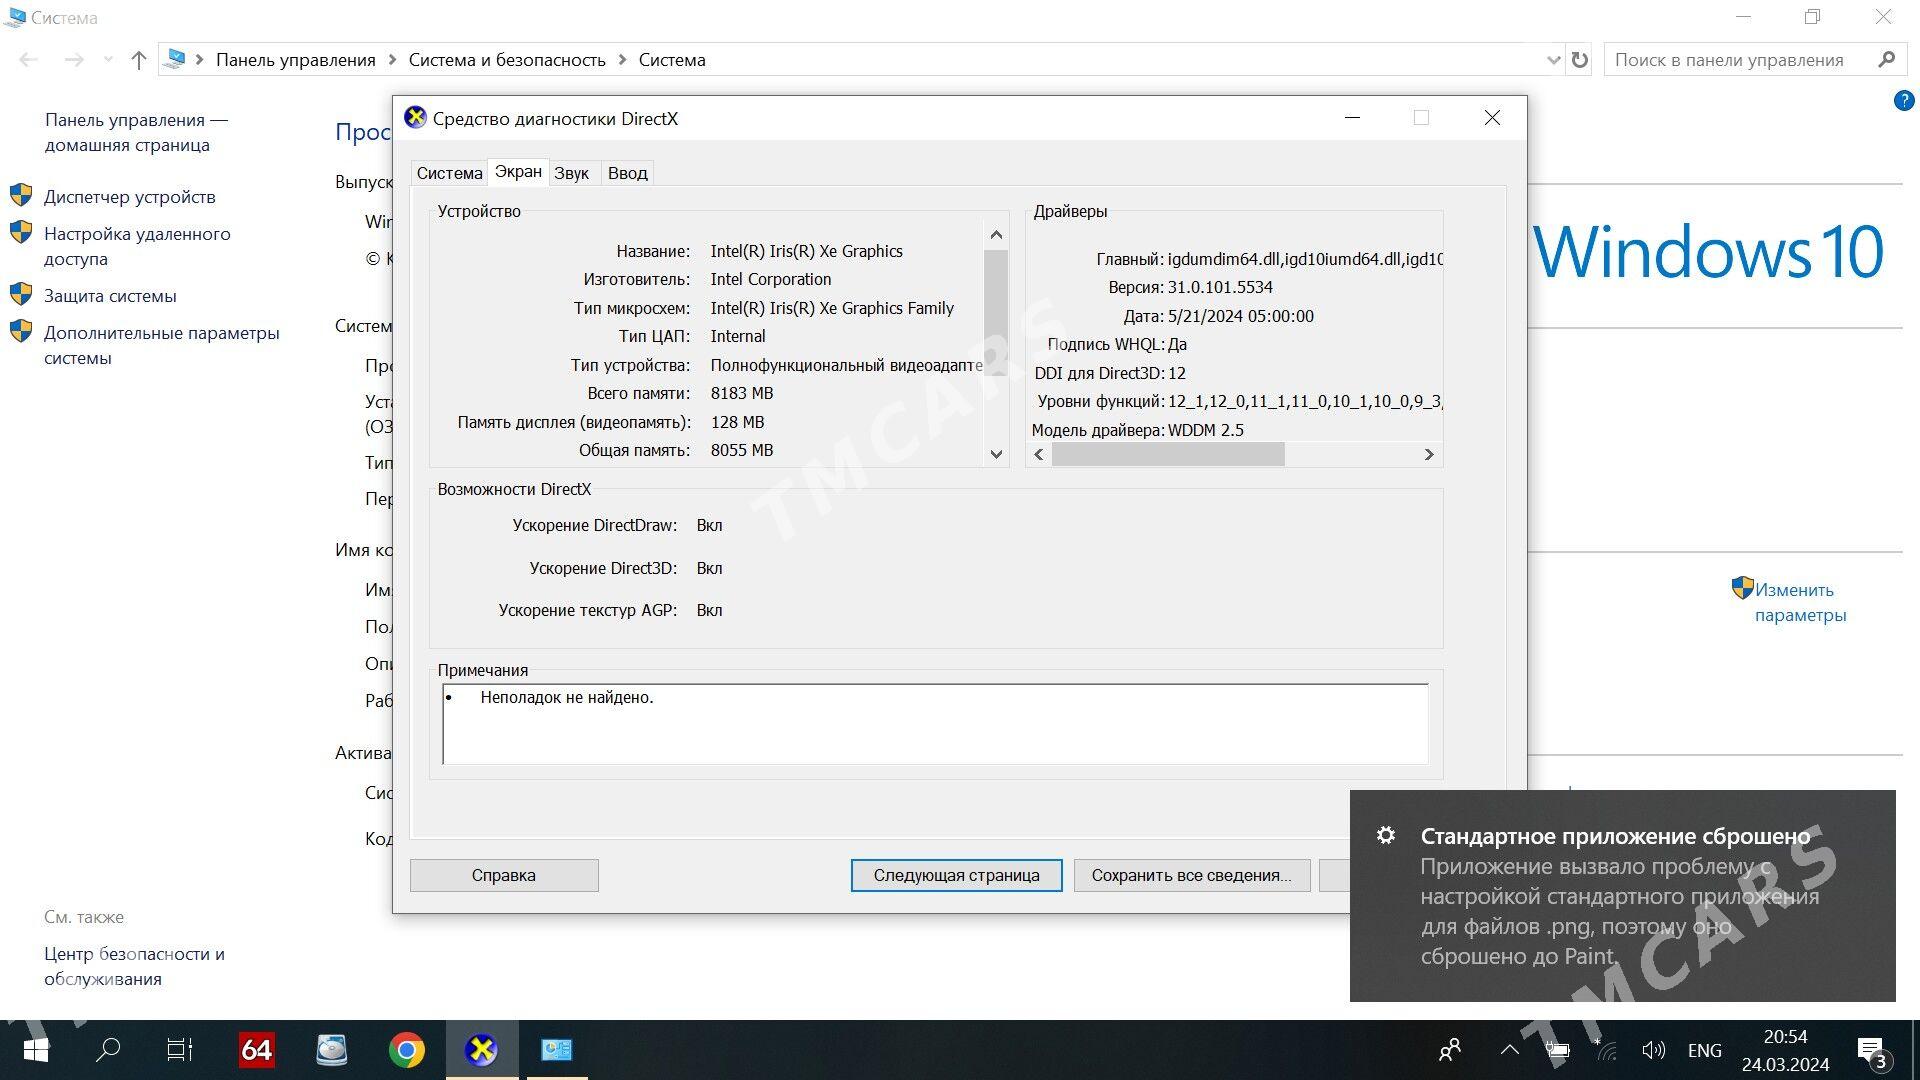Open the disk utility taskbar icon

[x=331, y=1050]
